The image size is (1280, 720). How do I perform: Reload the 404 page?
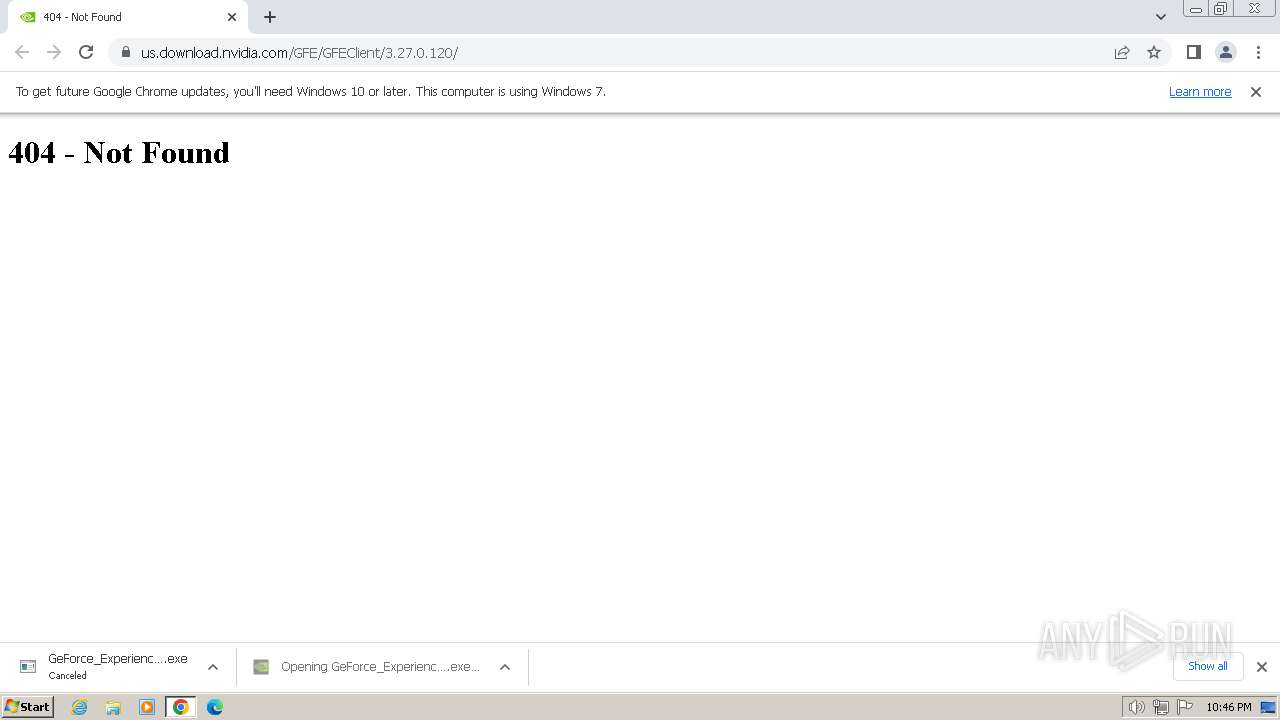click(x=86, y=52)
